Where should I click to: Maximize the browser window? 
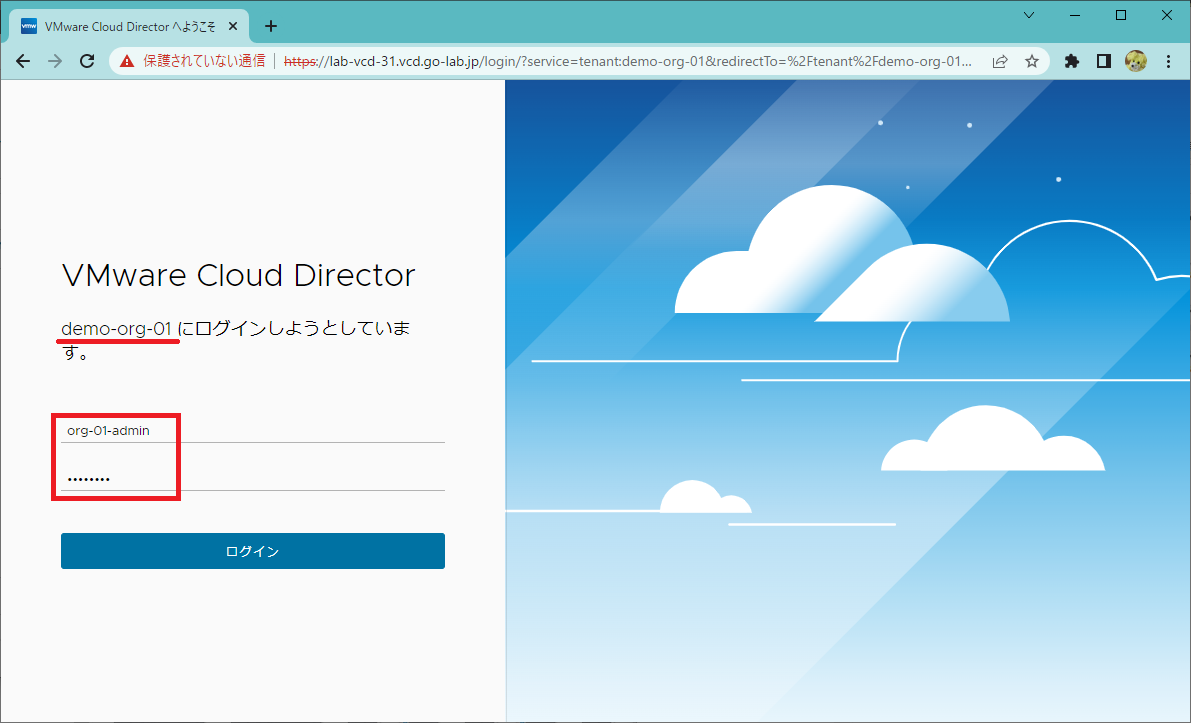tap(1120, 15)
